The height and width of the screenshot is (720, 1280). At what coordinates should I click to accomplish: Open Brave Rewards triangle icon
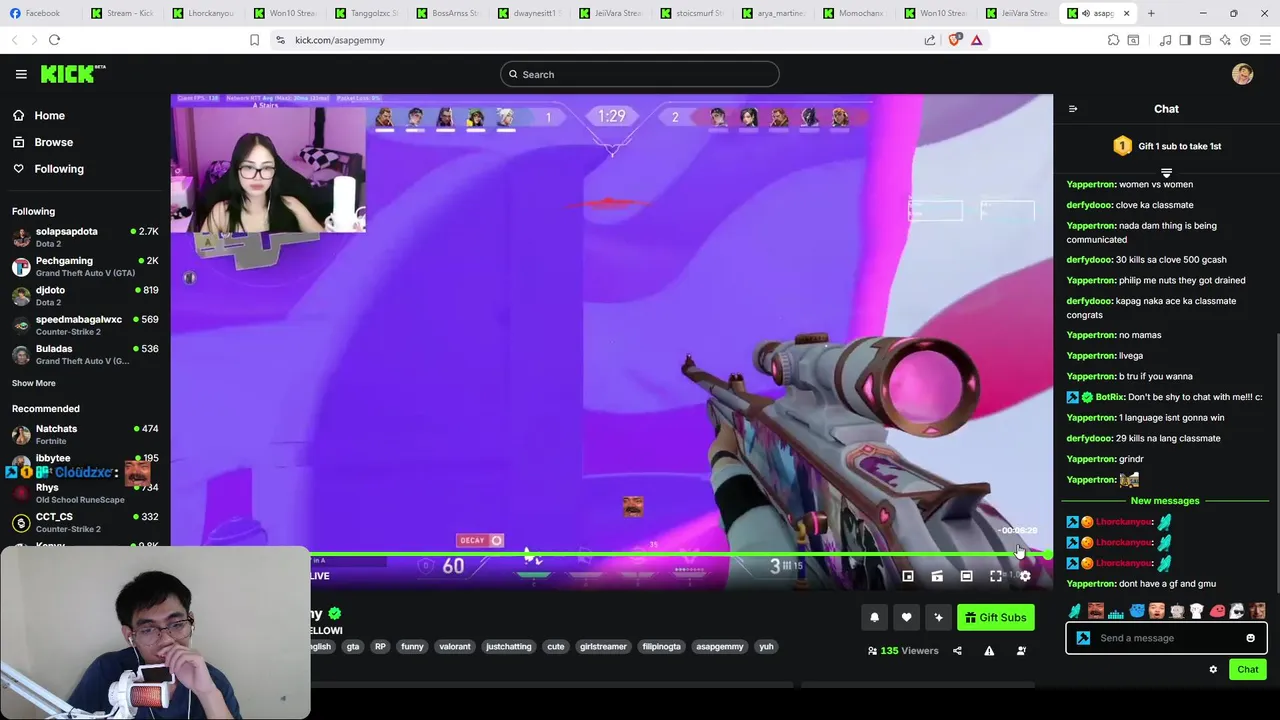[977, 40]
